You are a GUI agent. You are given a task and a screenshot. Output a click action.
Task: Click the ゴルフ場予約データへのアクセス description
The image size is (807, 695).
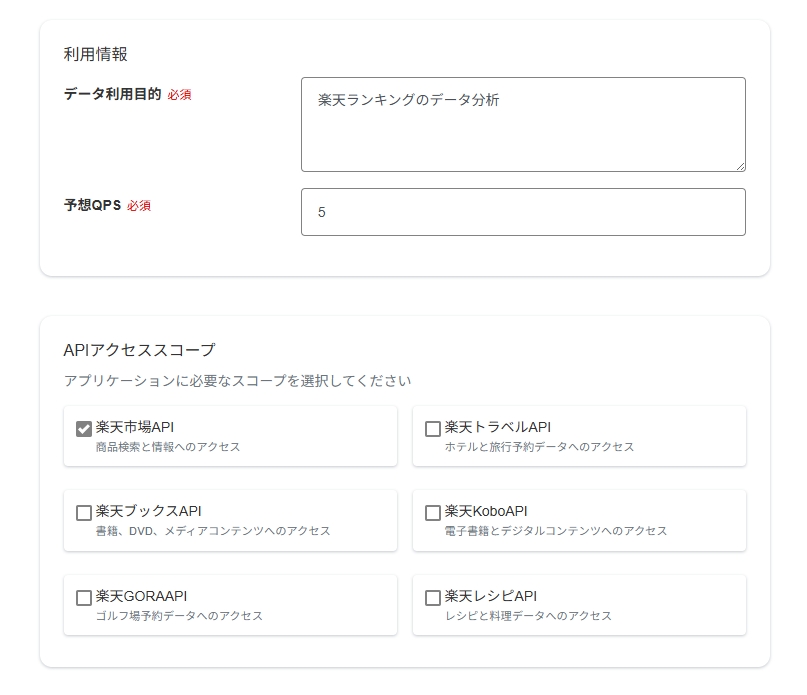point(179,616)
